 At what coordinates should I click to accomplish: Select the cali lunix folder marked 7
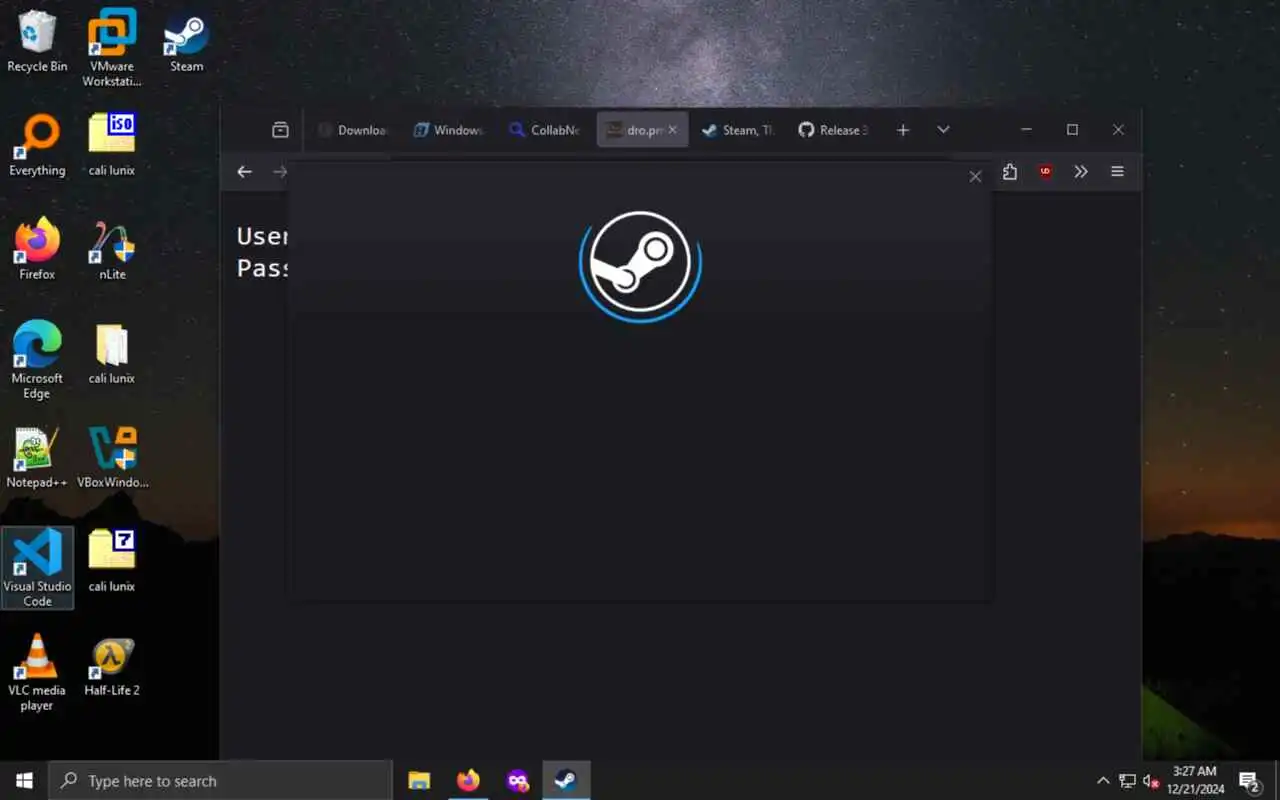click(x=112, y=561)
